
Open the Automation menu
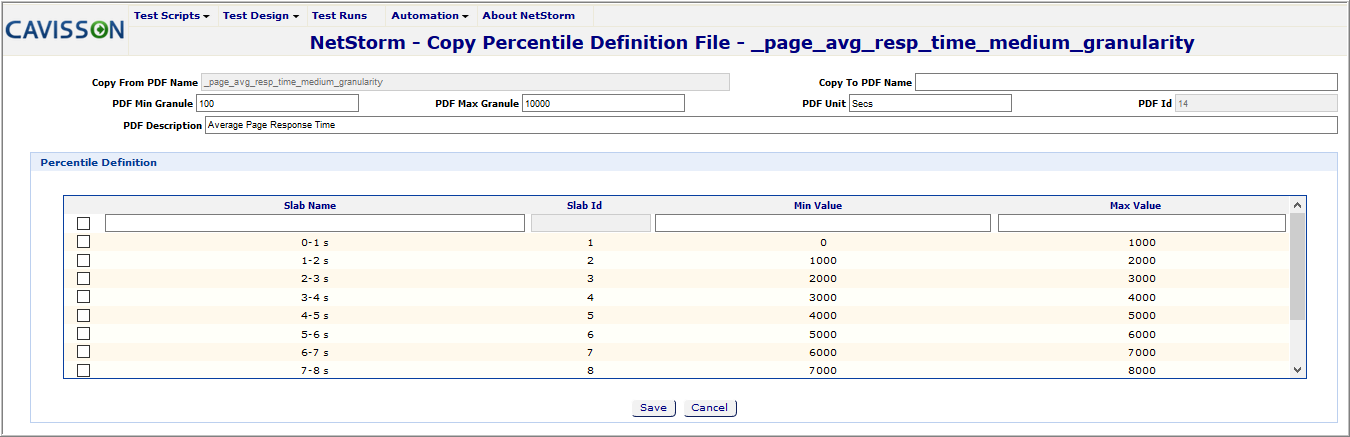point(430,16)
